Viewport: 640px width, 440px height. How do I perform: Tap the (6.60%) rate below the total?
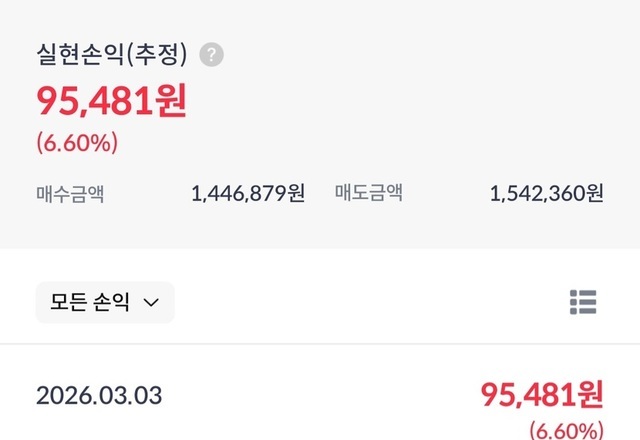click(77, 142)
